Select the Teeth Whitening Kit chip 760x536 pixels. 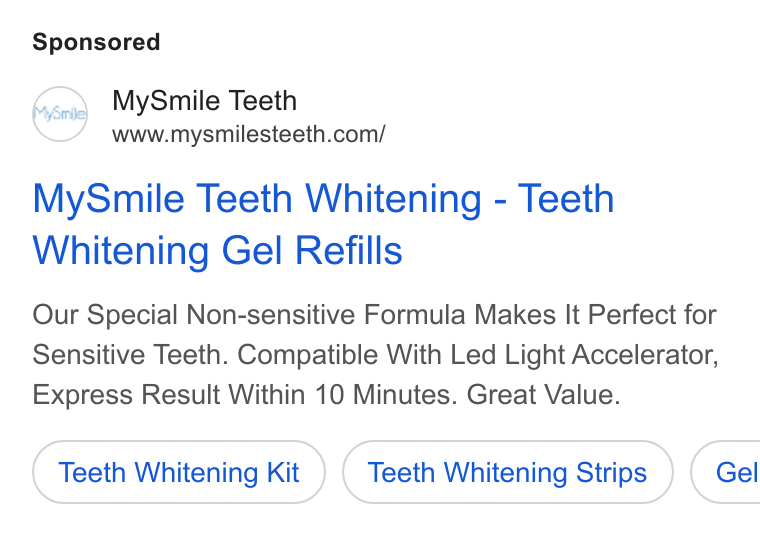[x=179, y=472]
